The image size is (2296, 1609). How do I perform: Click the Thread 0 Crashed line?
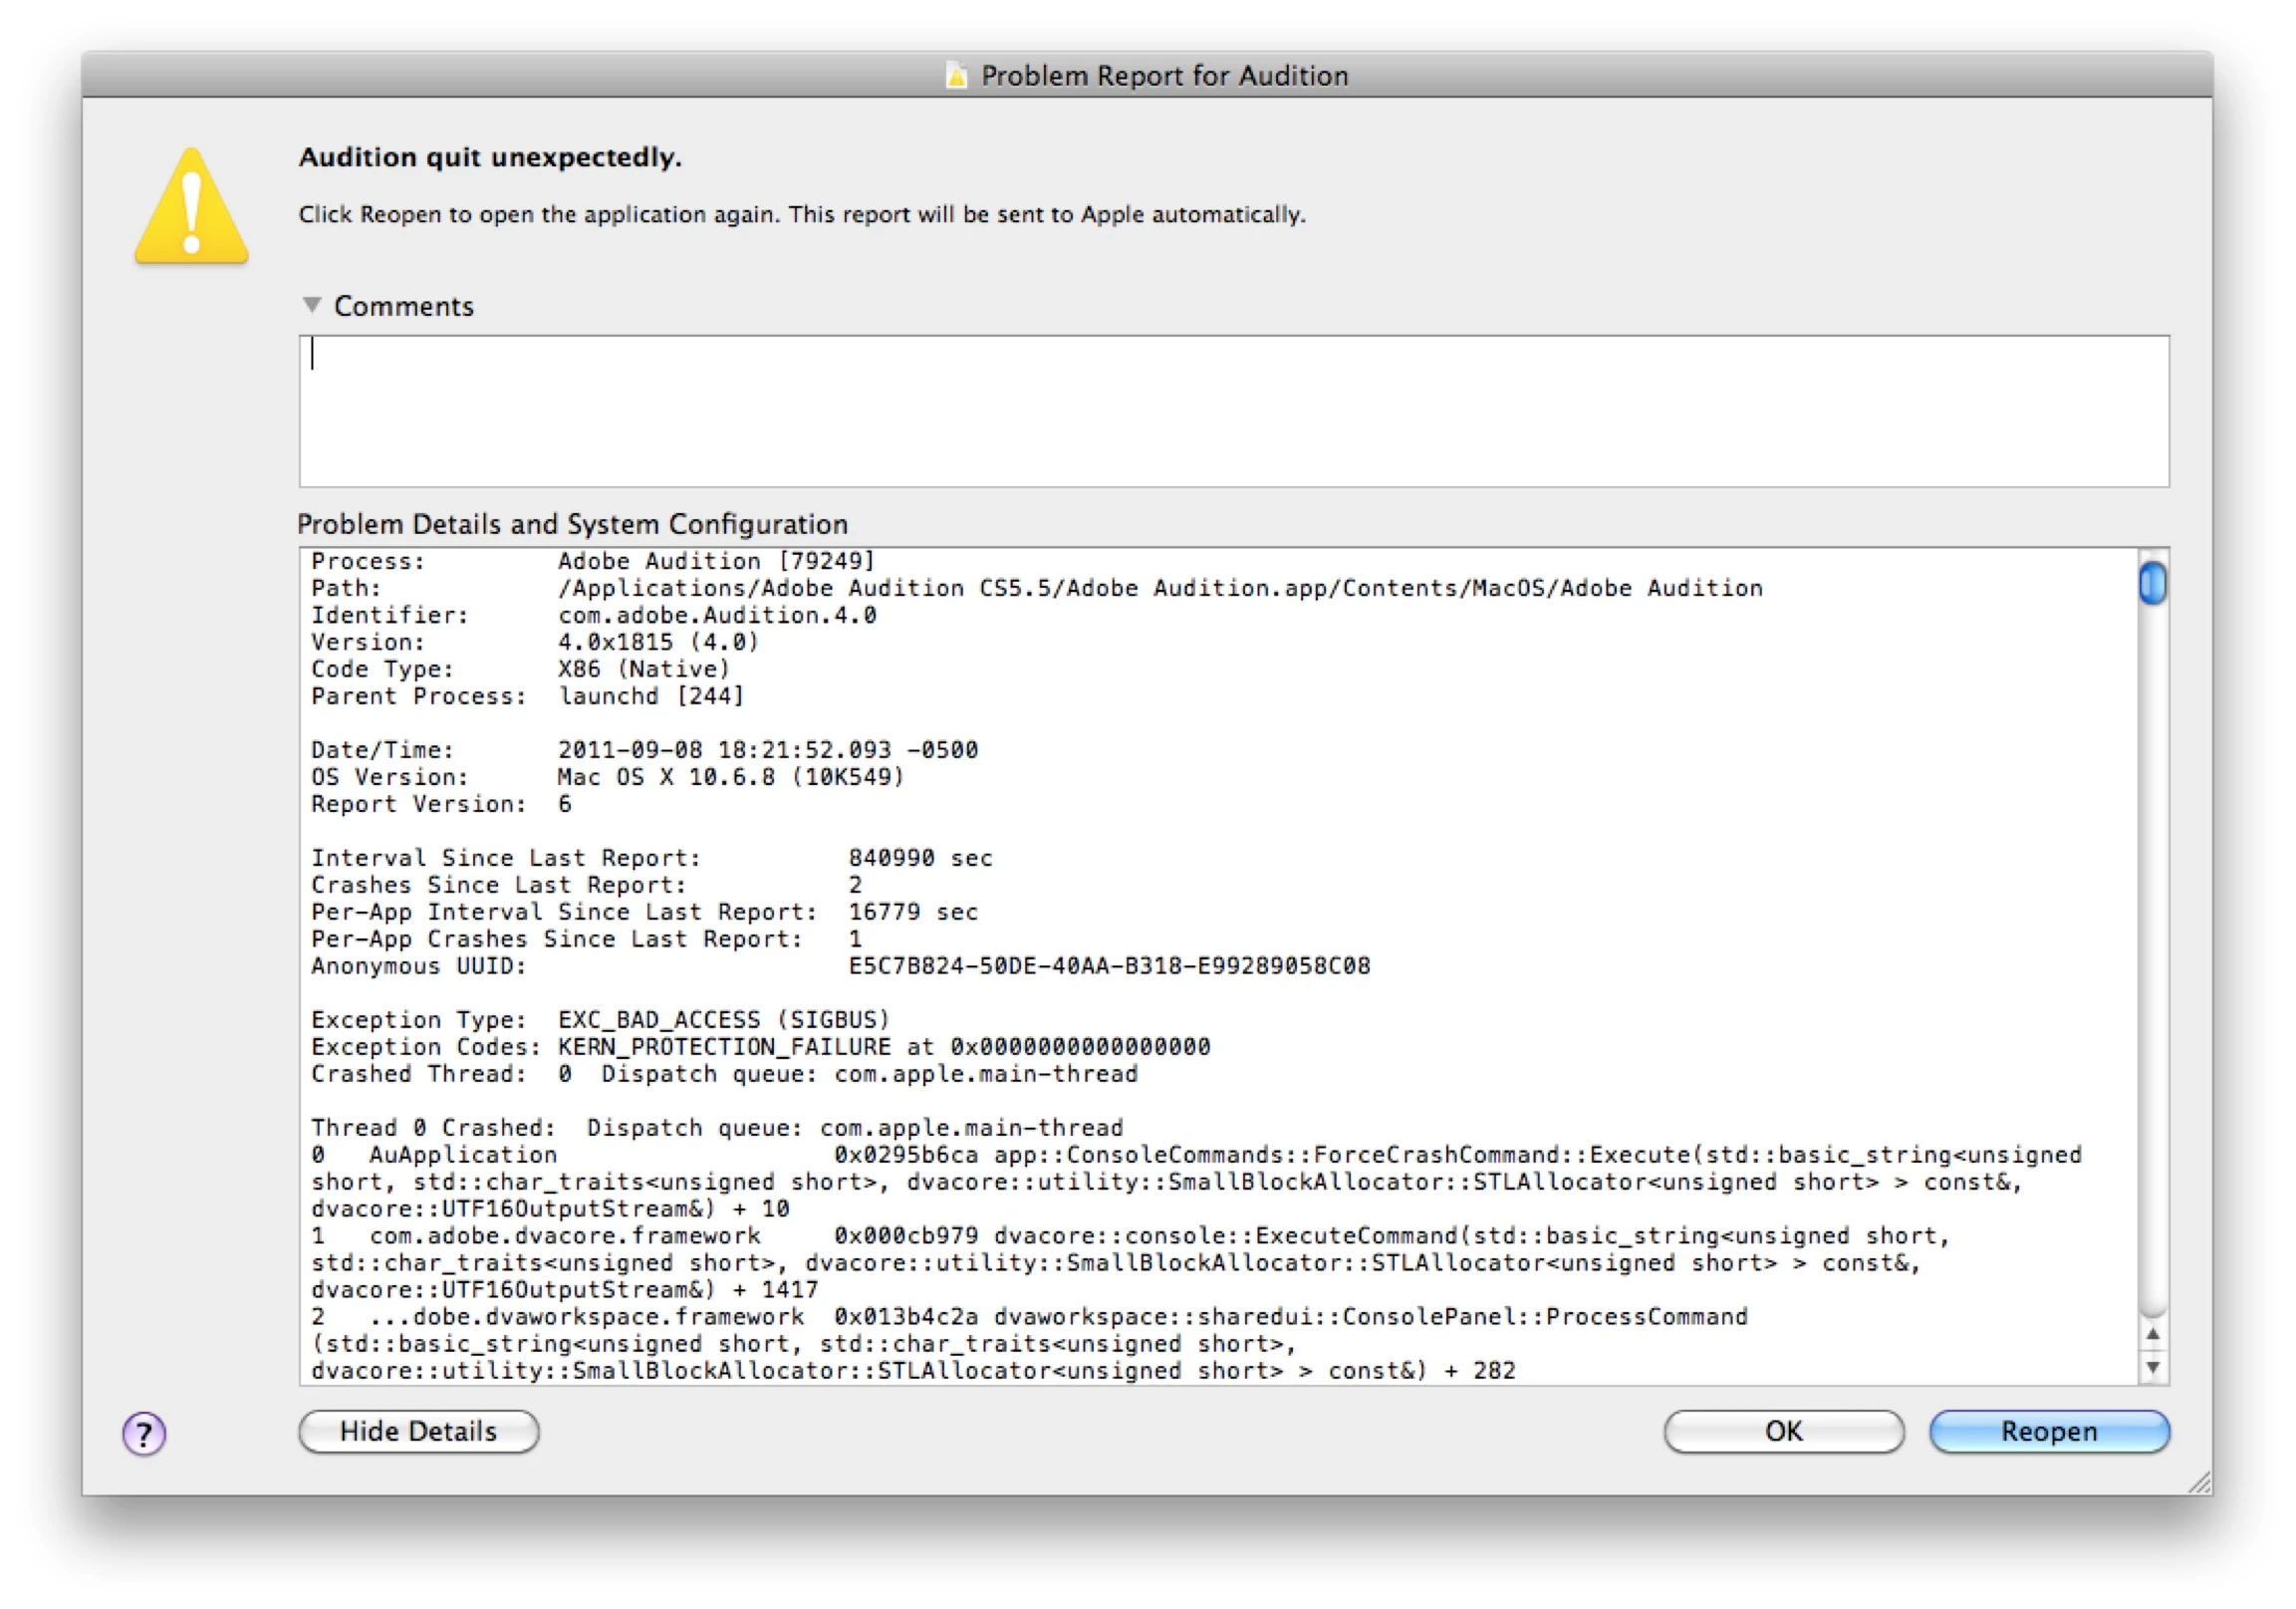[x=716, y=1128]
